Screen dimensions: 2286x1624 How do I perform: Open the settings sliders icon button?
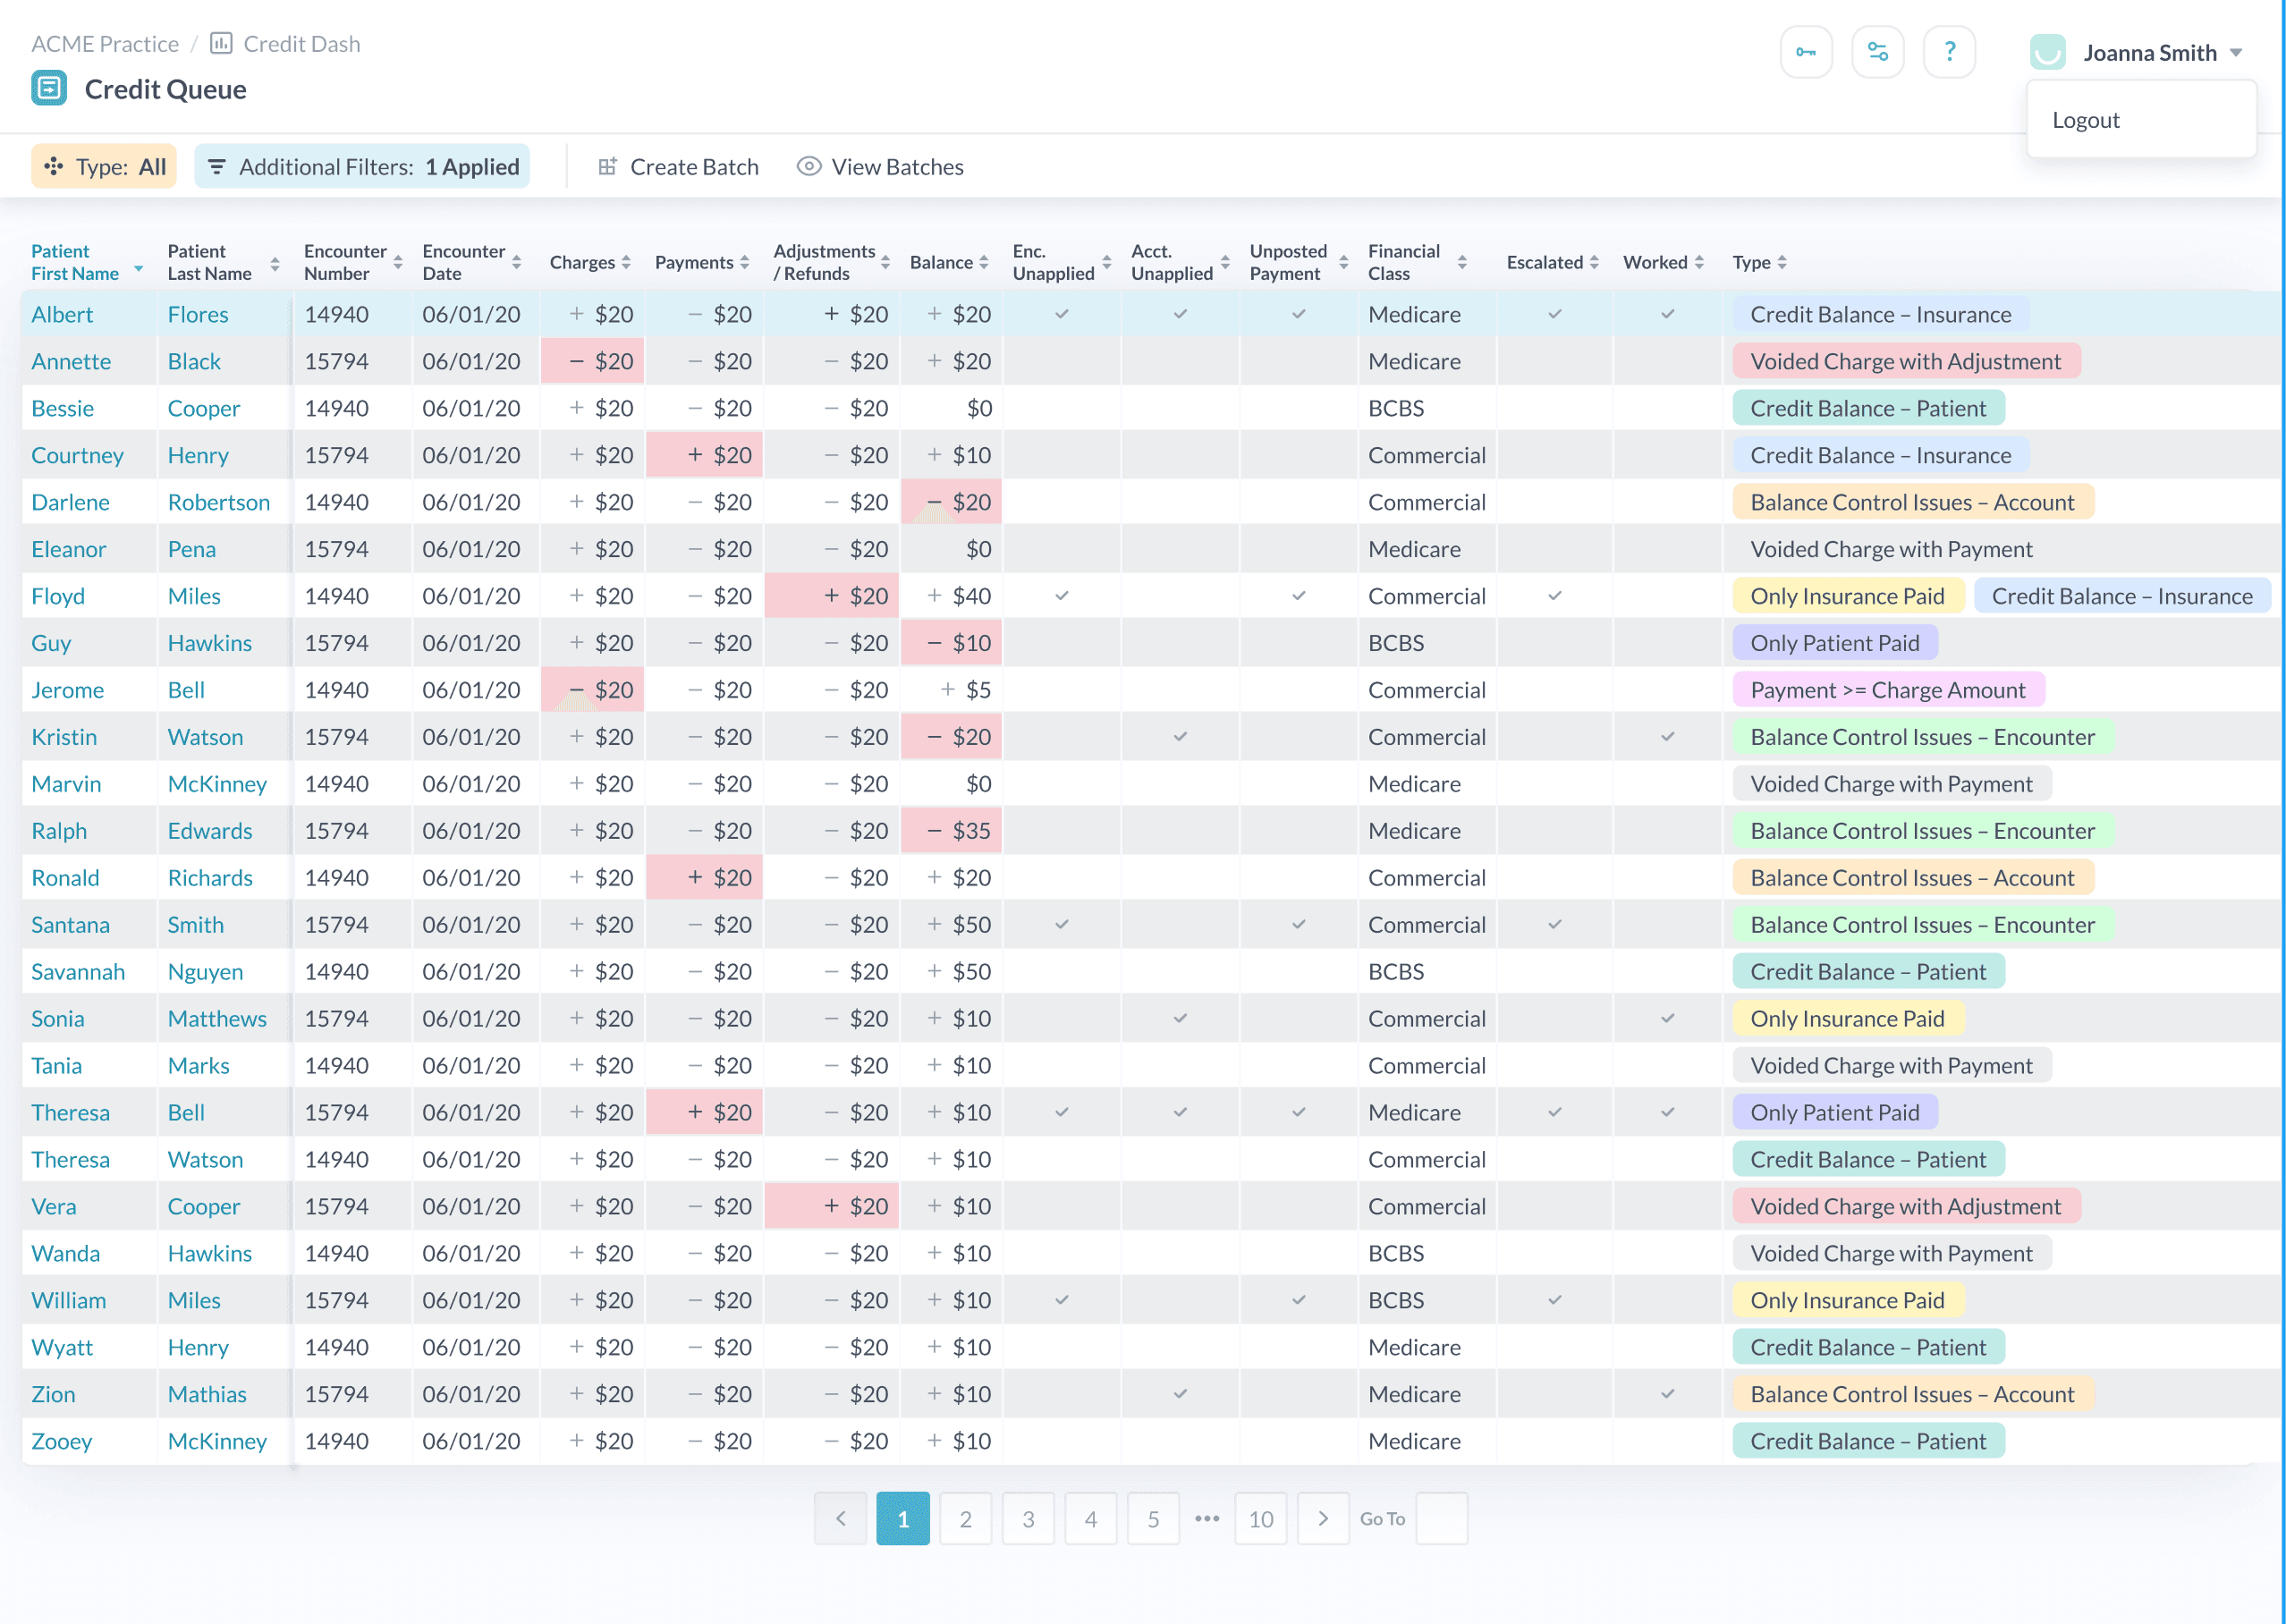[x=1877, y=52]
